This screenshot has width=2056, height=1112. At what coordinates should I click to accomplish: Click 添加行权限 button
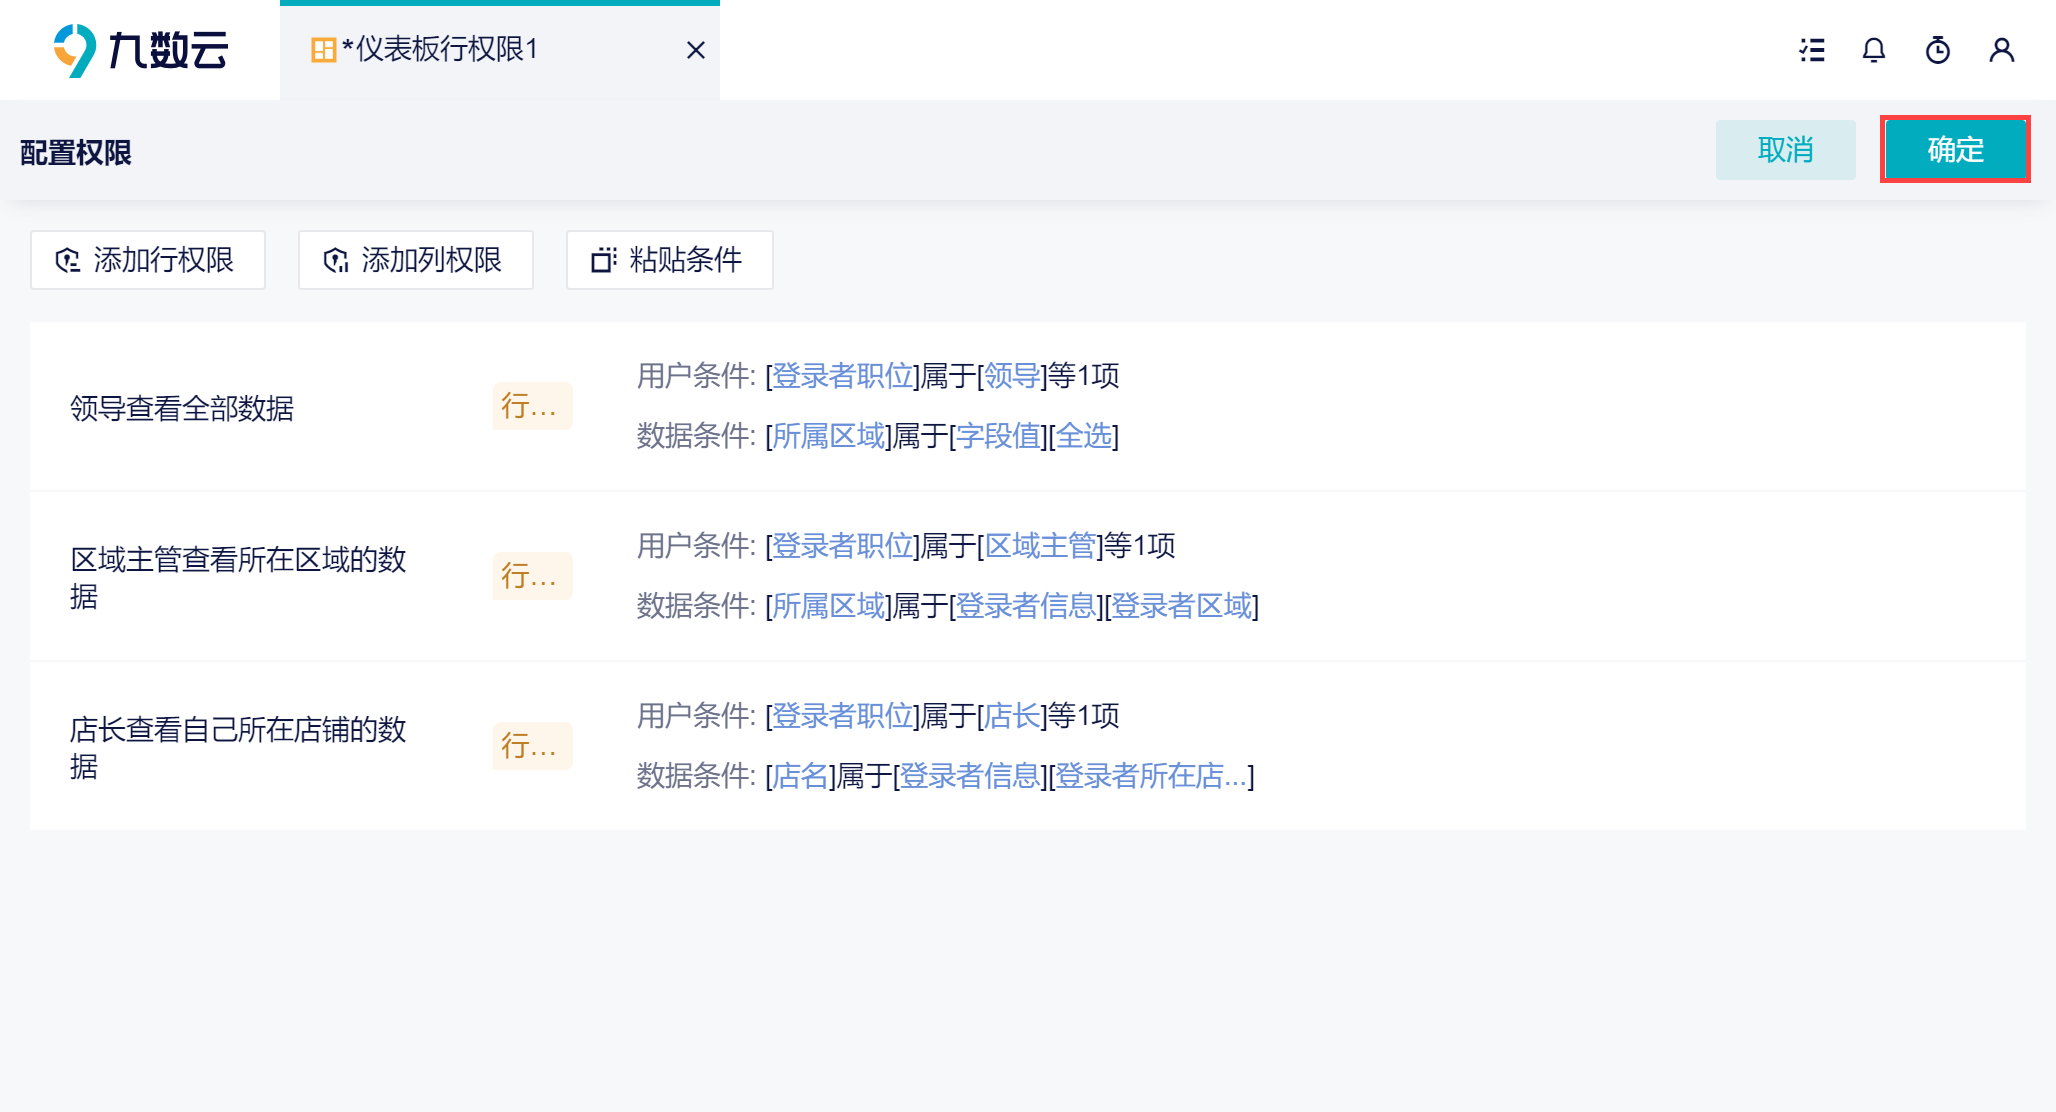tap(148, 260)
